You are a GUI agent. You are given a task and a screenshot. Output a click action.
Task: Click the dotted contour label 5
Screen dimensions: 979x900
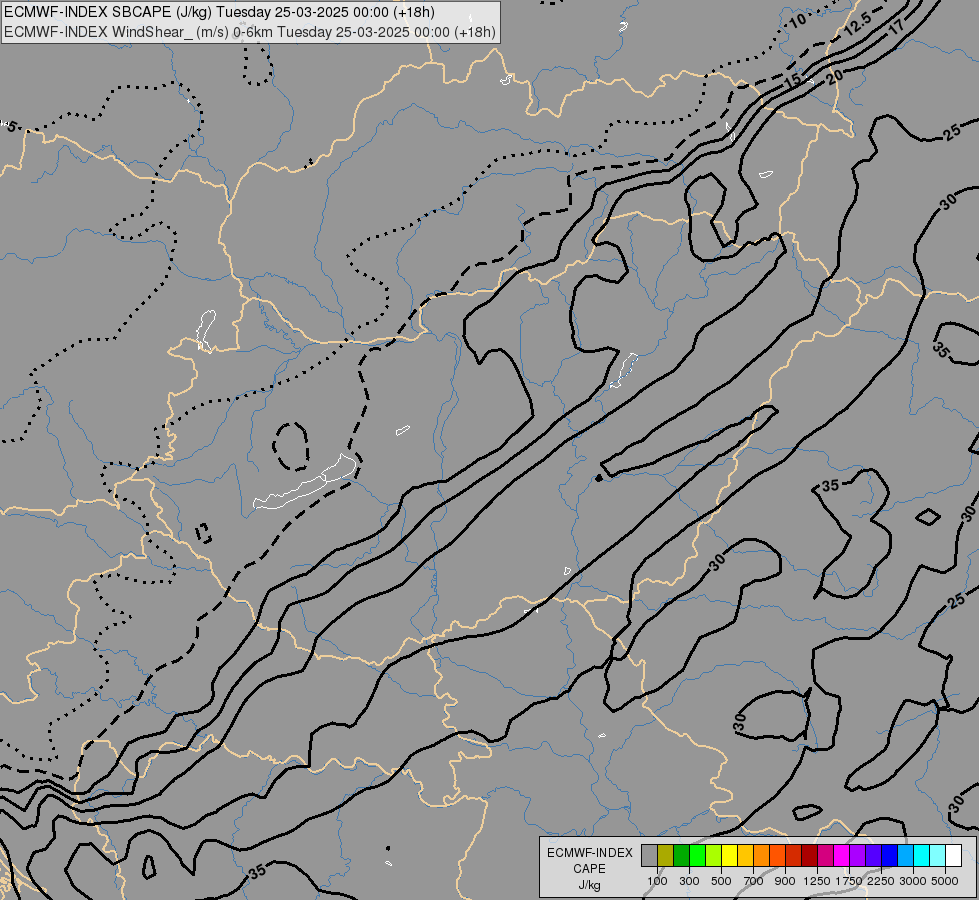point(11,127)
